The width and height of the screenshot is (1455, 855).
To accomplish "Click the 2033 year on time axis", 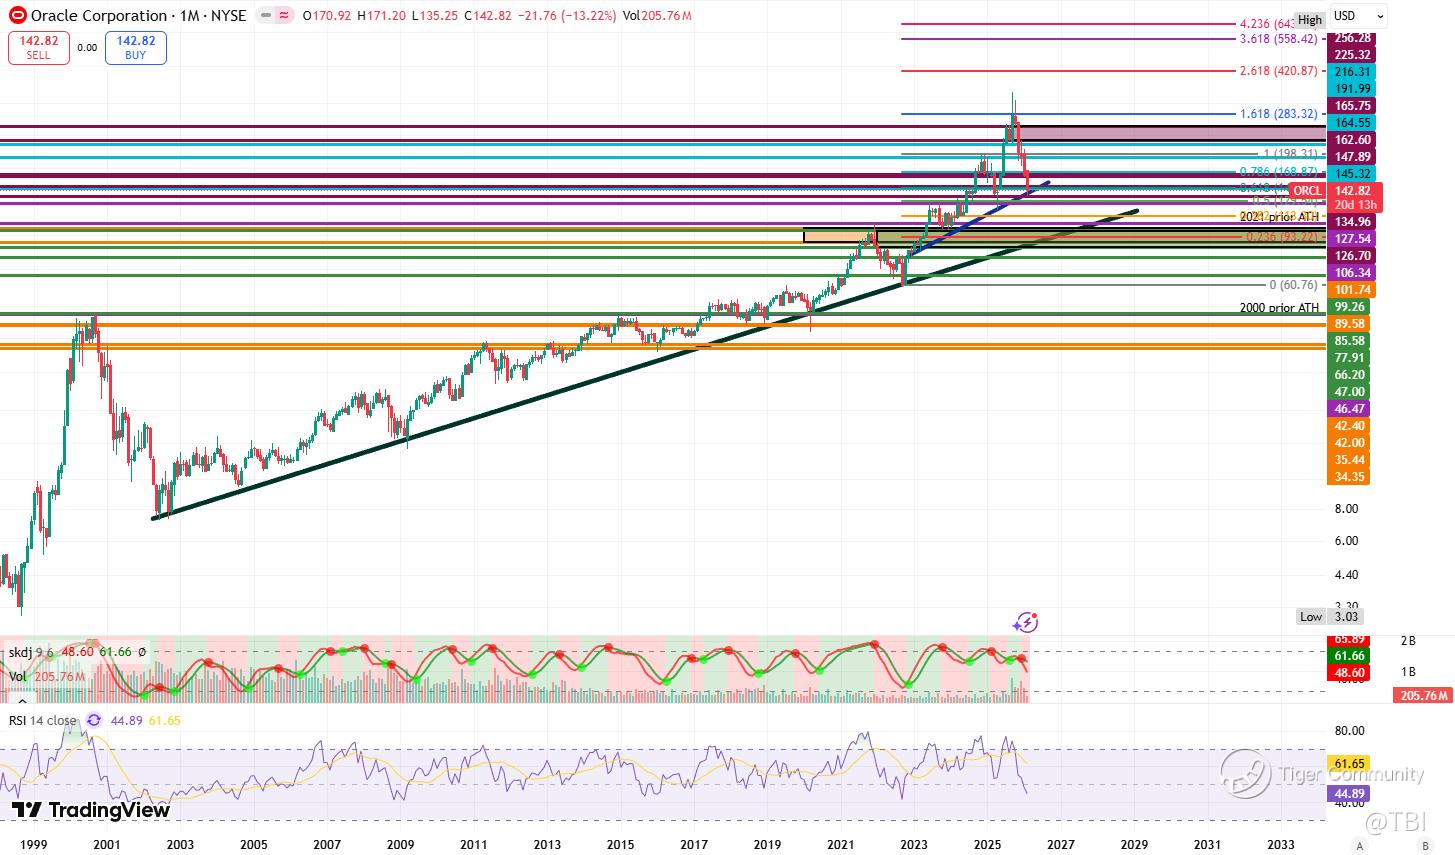I will point(1281,845).
